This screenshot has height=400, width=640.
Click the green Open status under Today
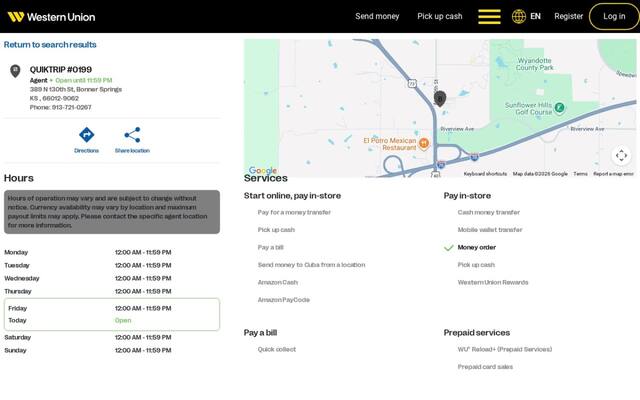click(x=123, y=320)
